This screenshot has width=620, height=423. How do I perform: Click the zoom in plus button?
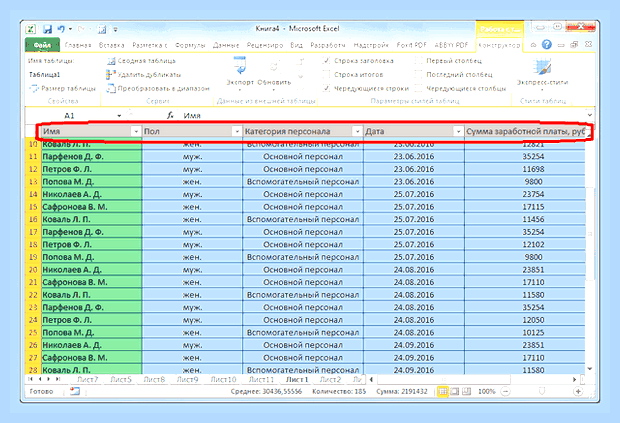578,391
